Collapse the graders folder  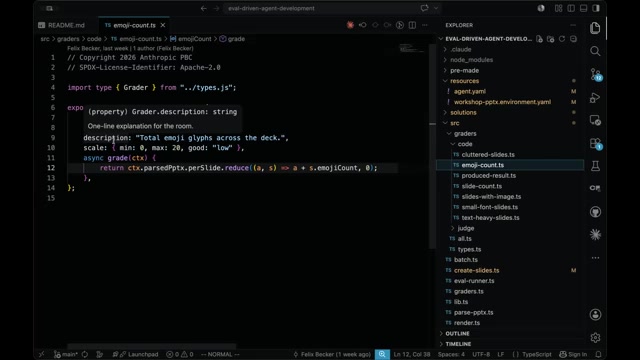(465, 133)
